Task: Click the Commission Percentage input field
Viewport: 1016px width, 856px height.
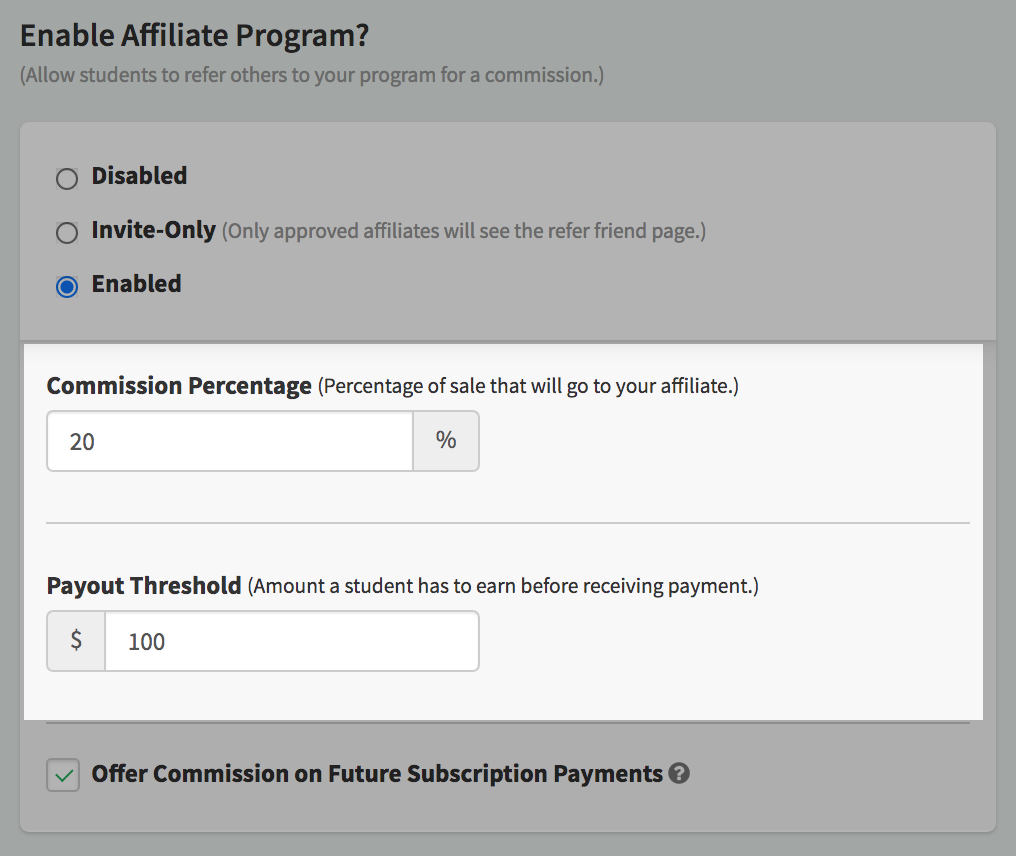Action: pos(230,441)
